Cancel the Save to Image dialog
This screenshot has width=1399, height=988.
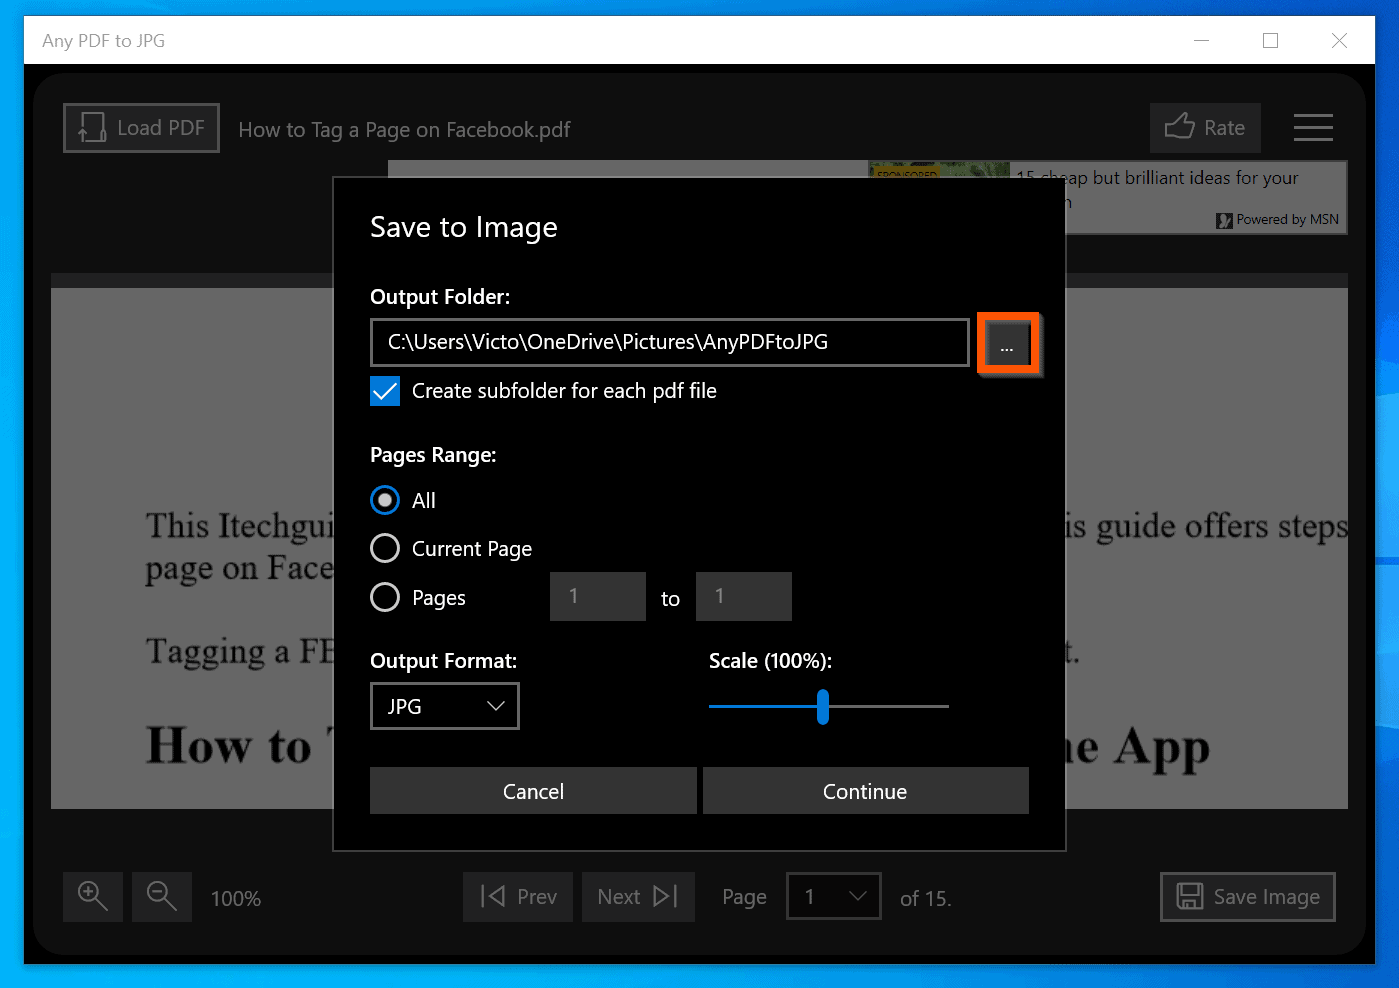pyautogui.click(x=532, y=790)
